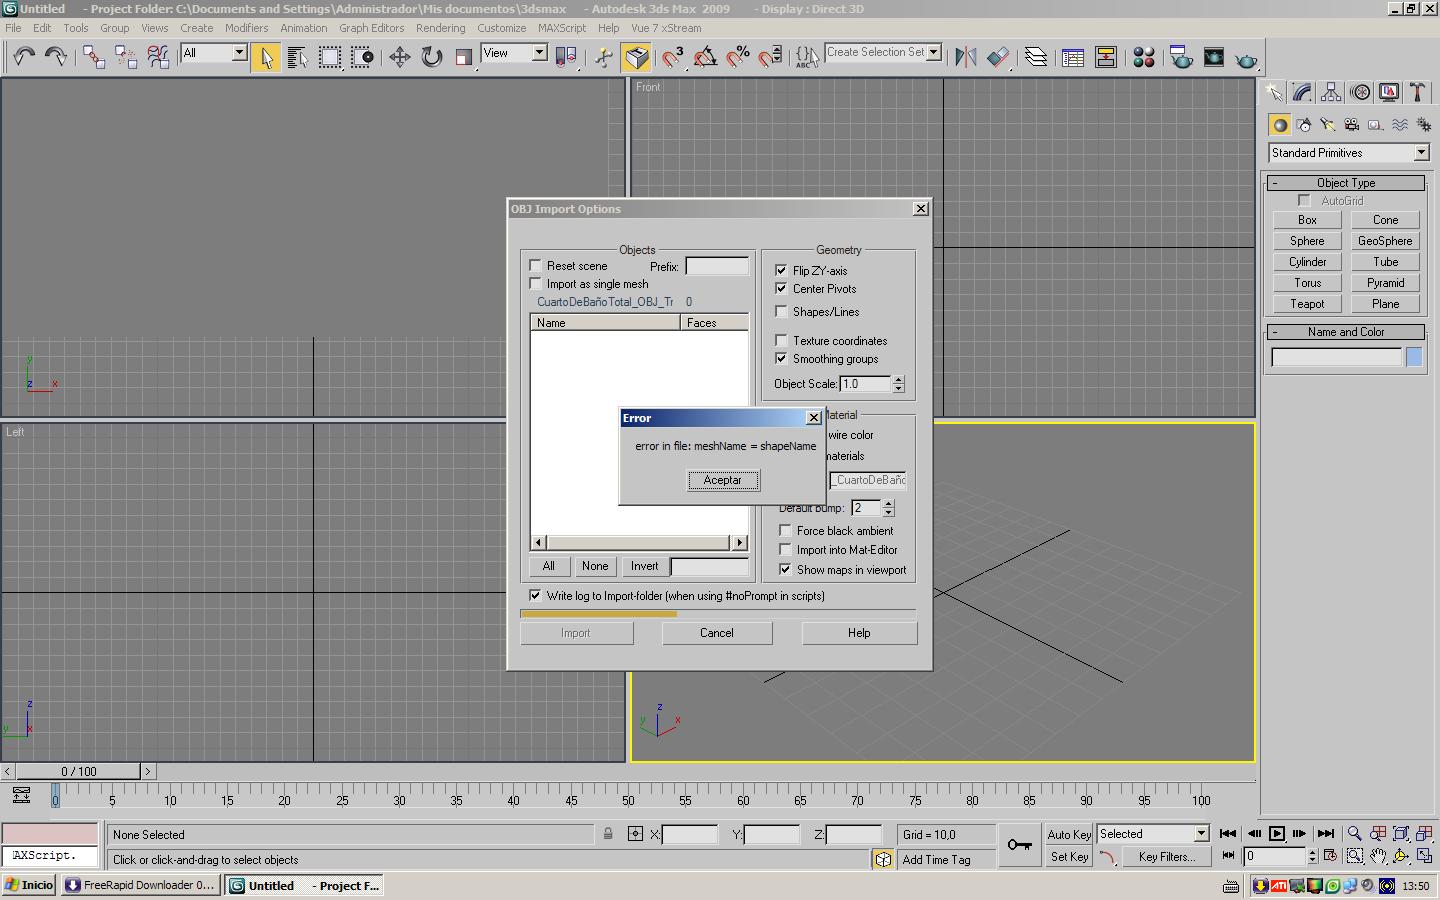This screenshot has width=1440, height=900.
Task: Click the blue object color swatch
Action: tap(1414, 357)
